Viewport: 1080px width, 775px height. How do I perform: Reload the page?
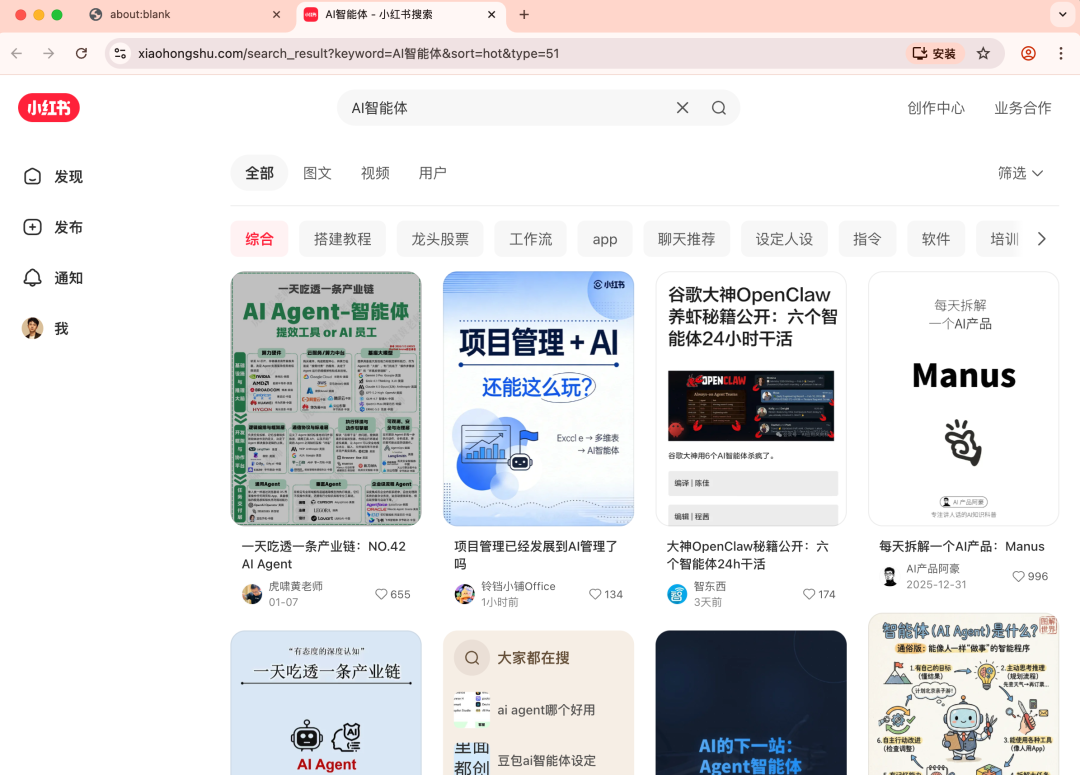click(x=82, y=53)
